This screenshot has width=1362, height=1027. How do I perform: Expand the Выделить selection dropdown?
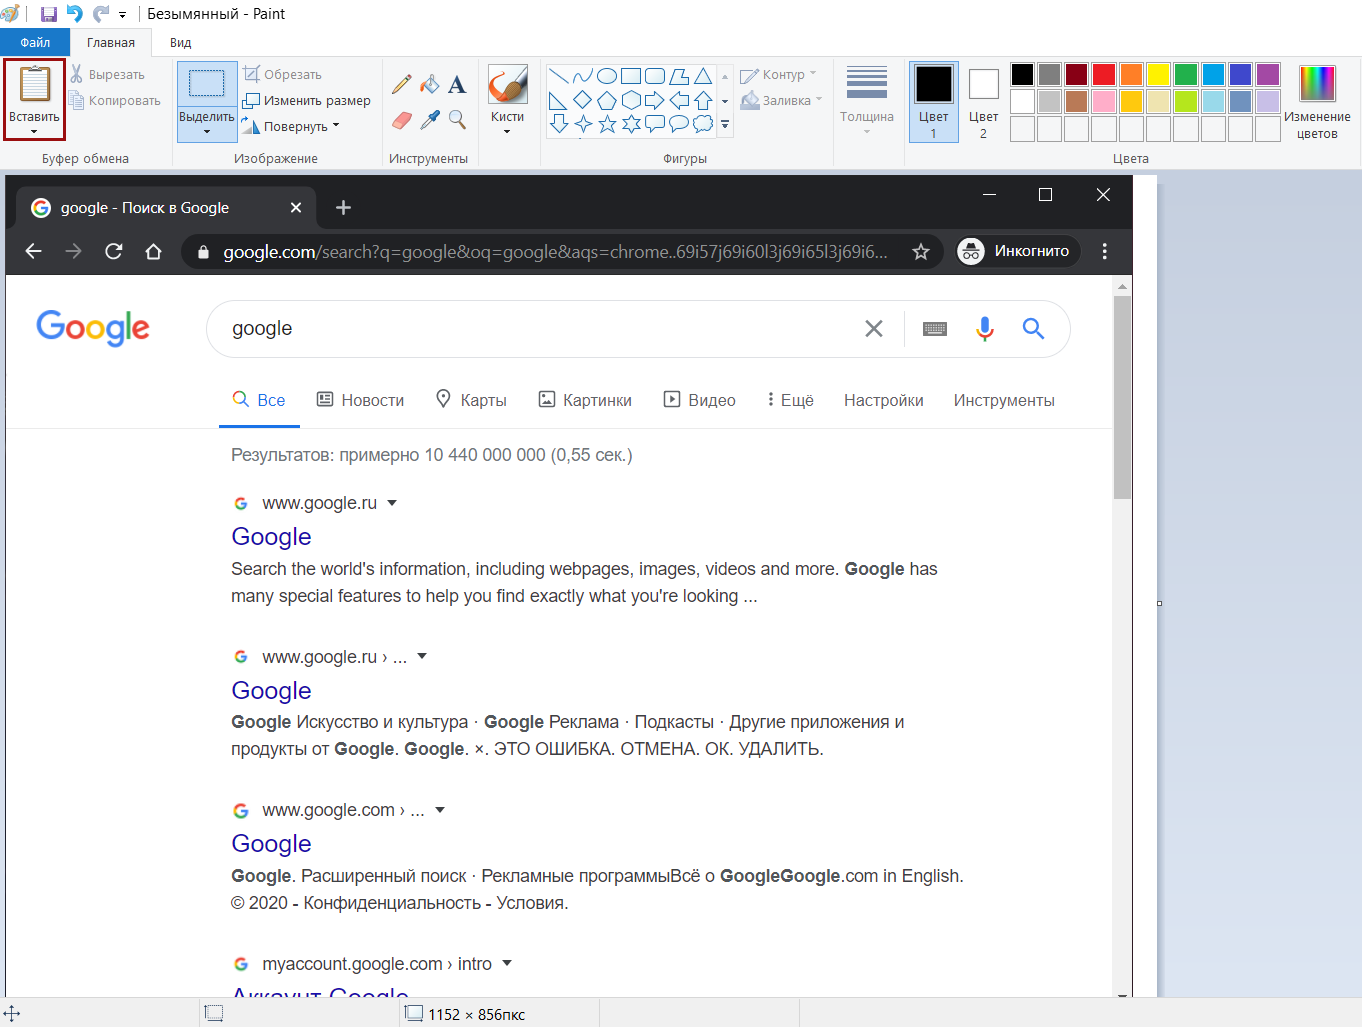(206, 130)
